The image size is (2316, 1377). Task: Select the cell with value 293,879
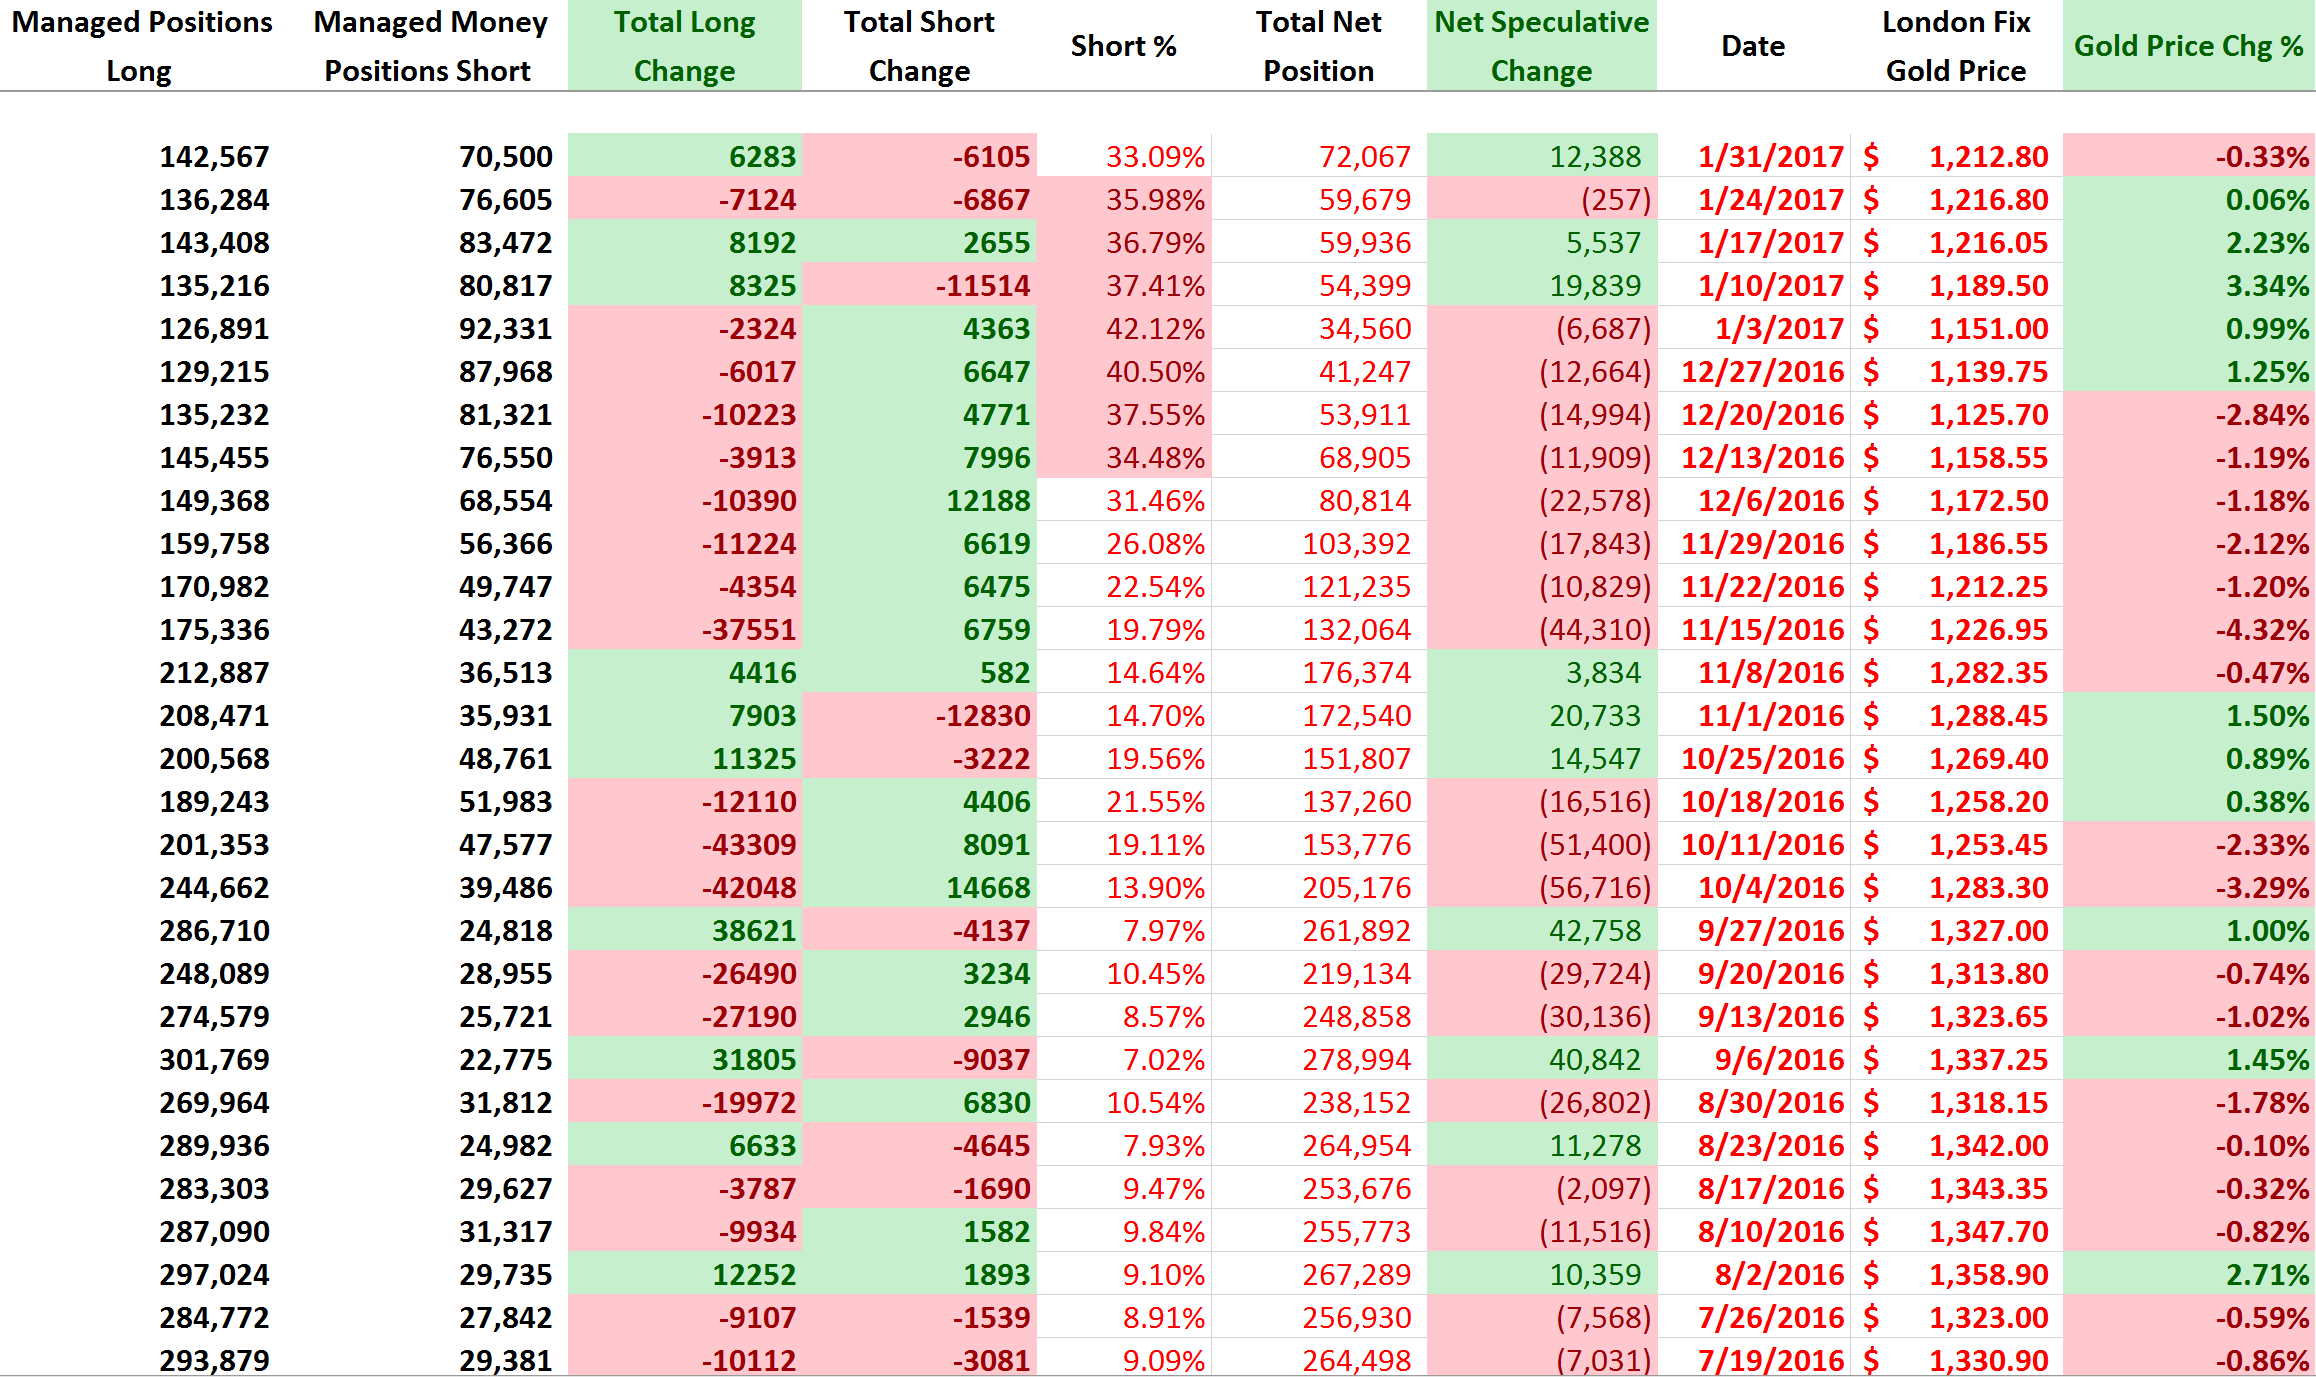coord(215,1361)
